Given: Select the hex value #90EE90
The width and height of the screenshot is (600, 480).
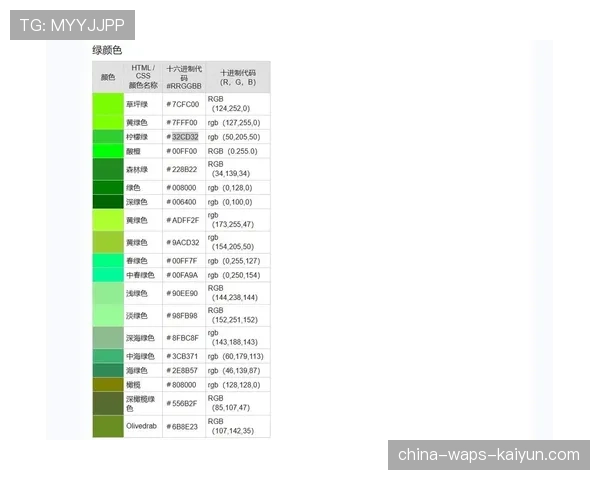Looking at the screenshot, I should (x=183, y=293).
